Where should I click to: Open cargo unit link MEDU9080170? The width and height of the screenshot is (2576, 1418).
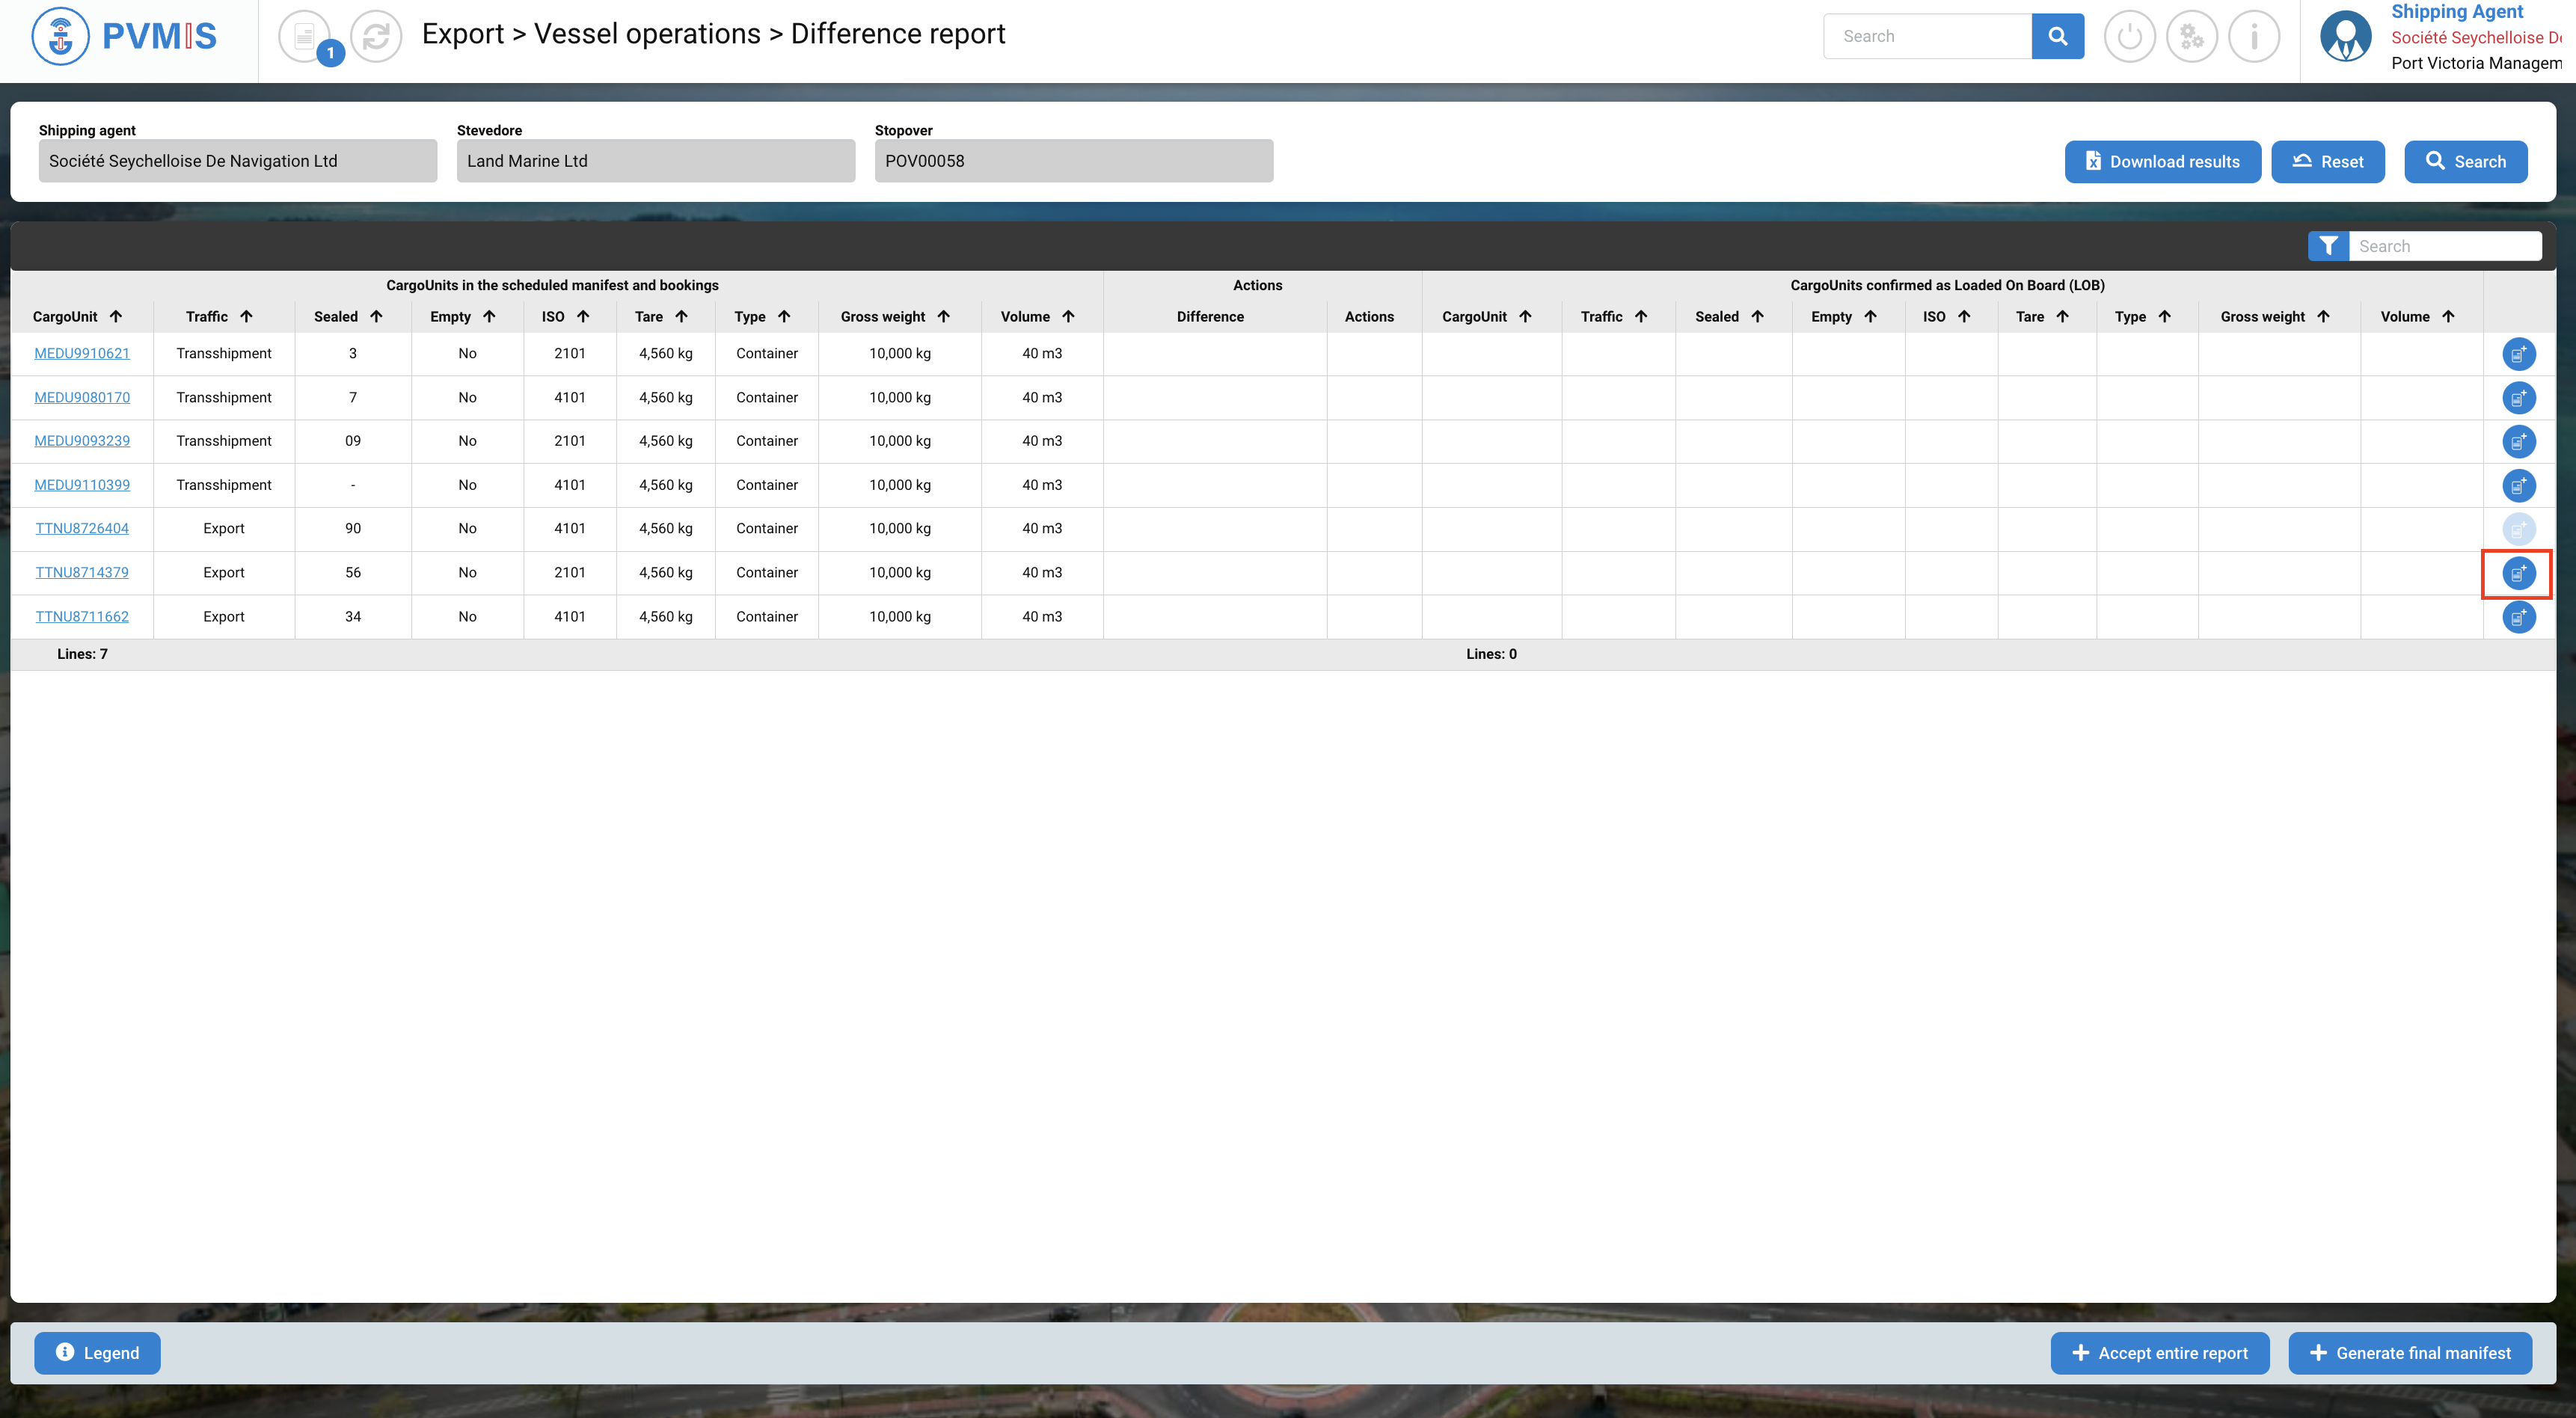pos(82,397)
